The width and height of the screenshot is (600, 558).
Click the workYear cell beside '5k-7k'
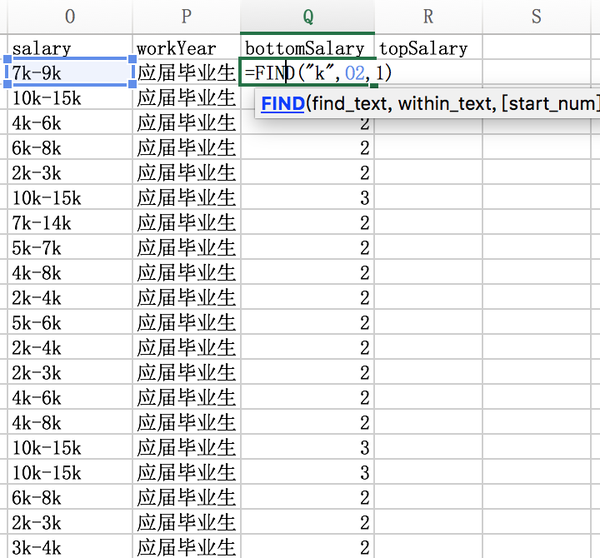click(186, 248)
